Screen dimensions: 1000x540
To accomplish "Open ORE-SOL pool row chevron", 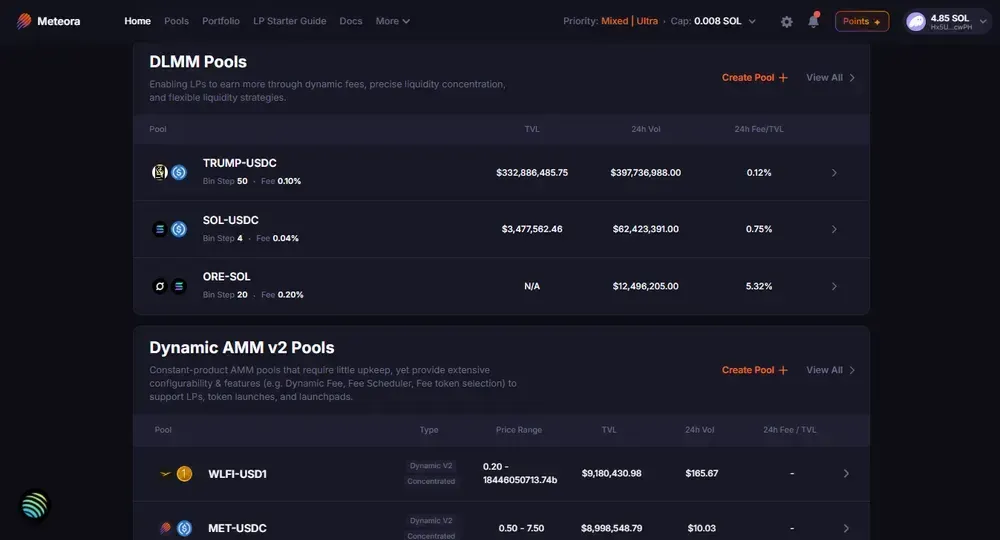I will [x=834, y=286].
